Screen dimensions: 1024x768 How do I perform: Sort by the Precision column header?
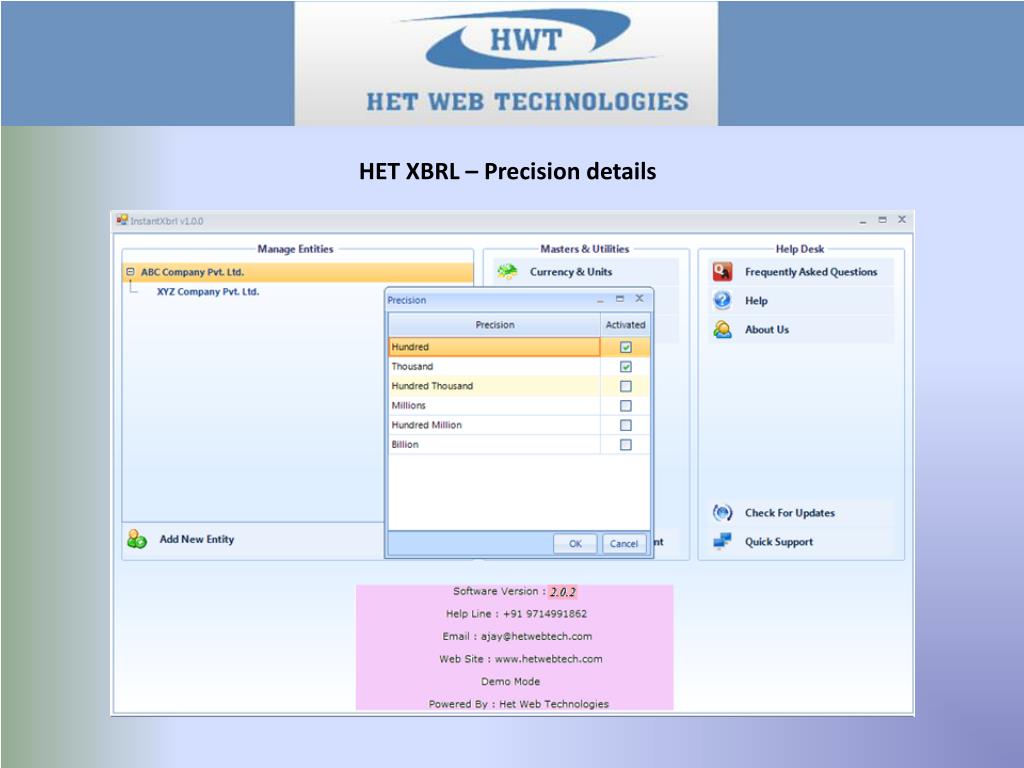[494, 325]
